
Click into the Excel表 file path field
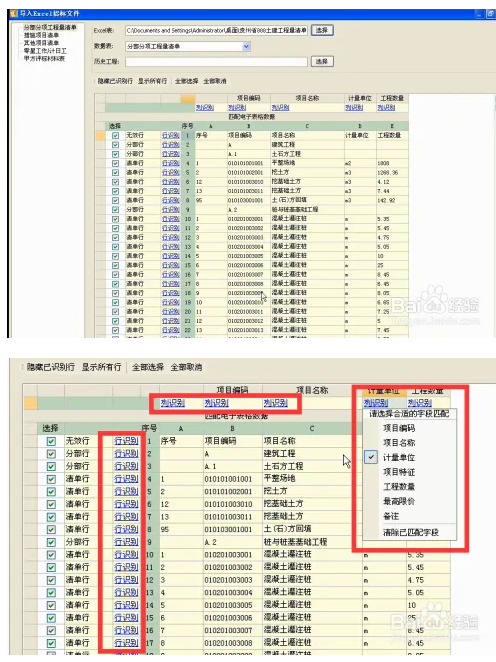(x=216, y=30)
